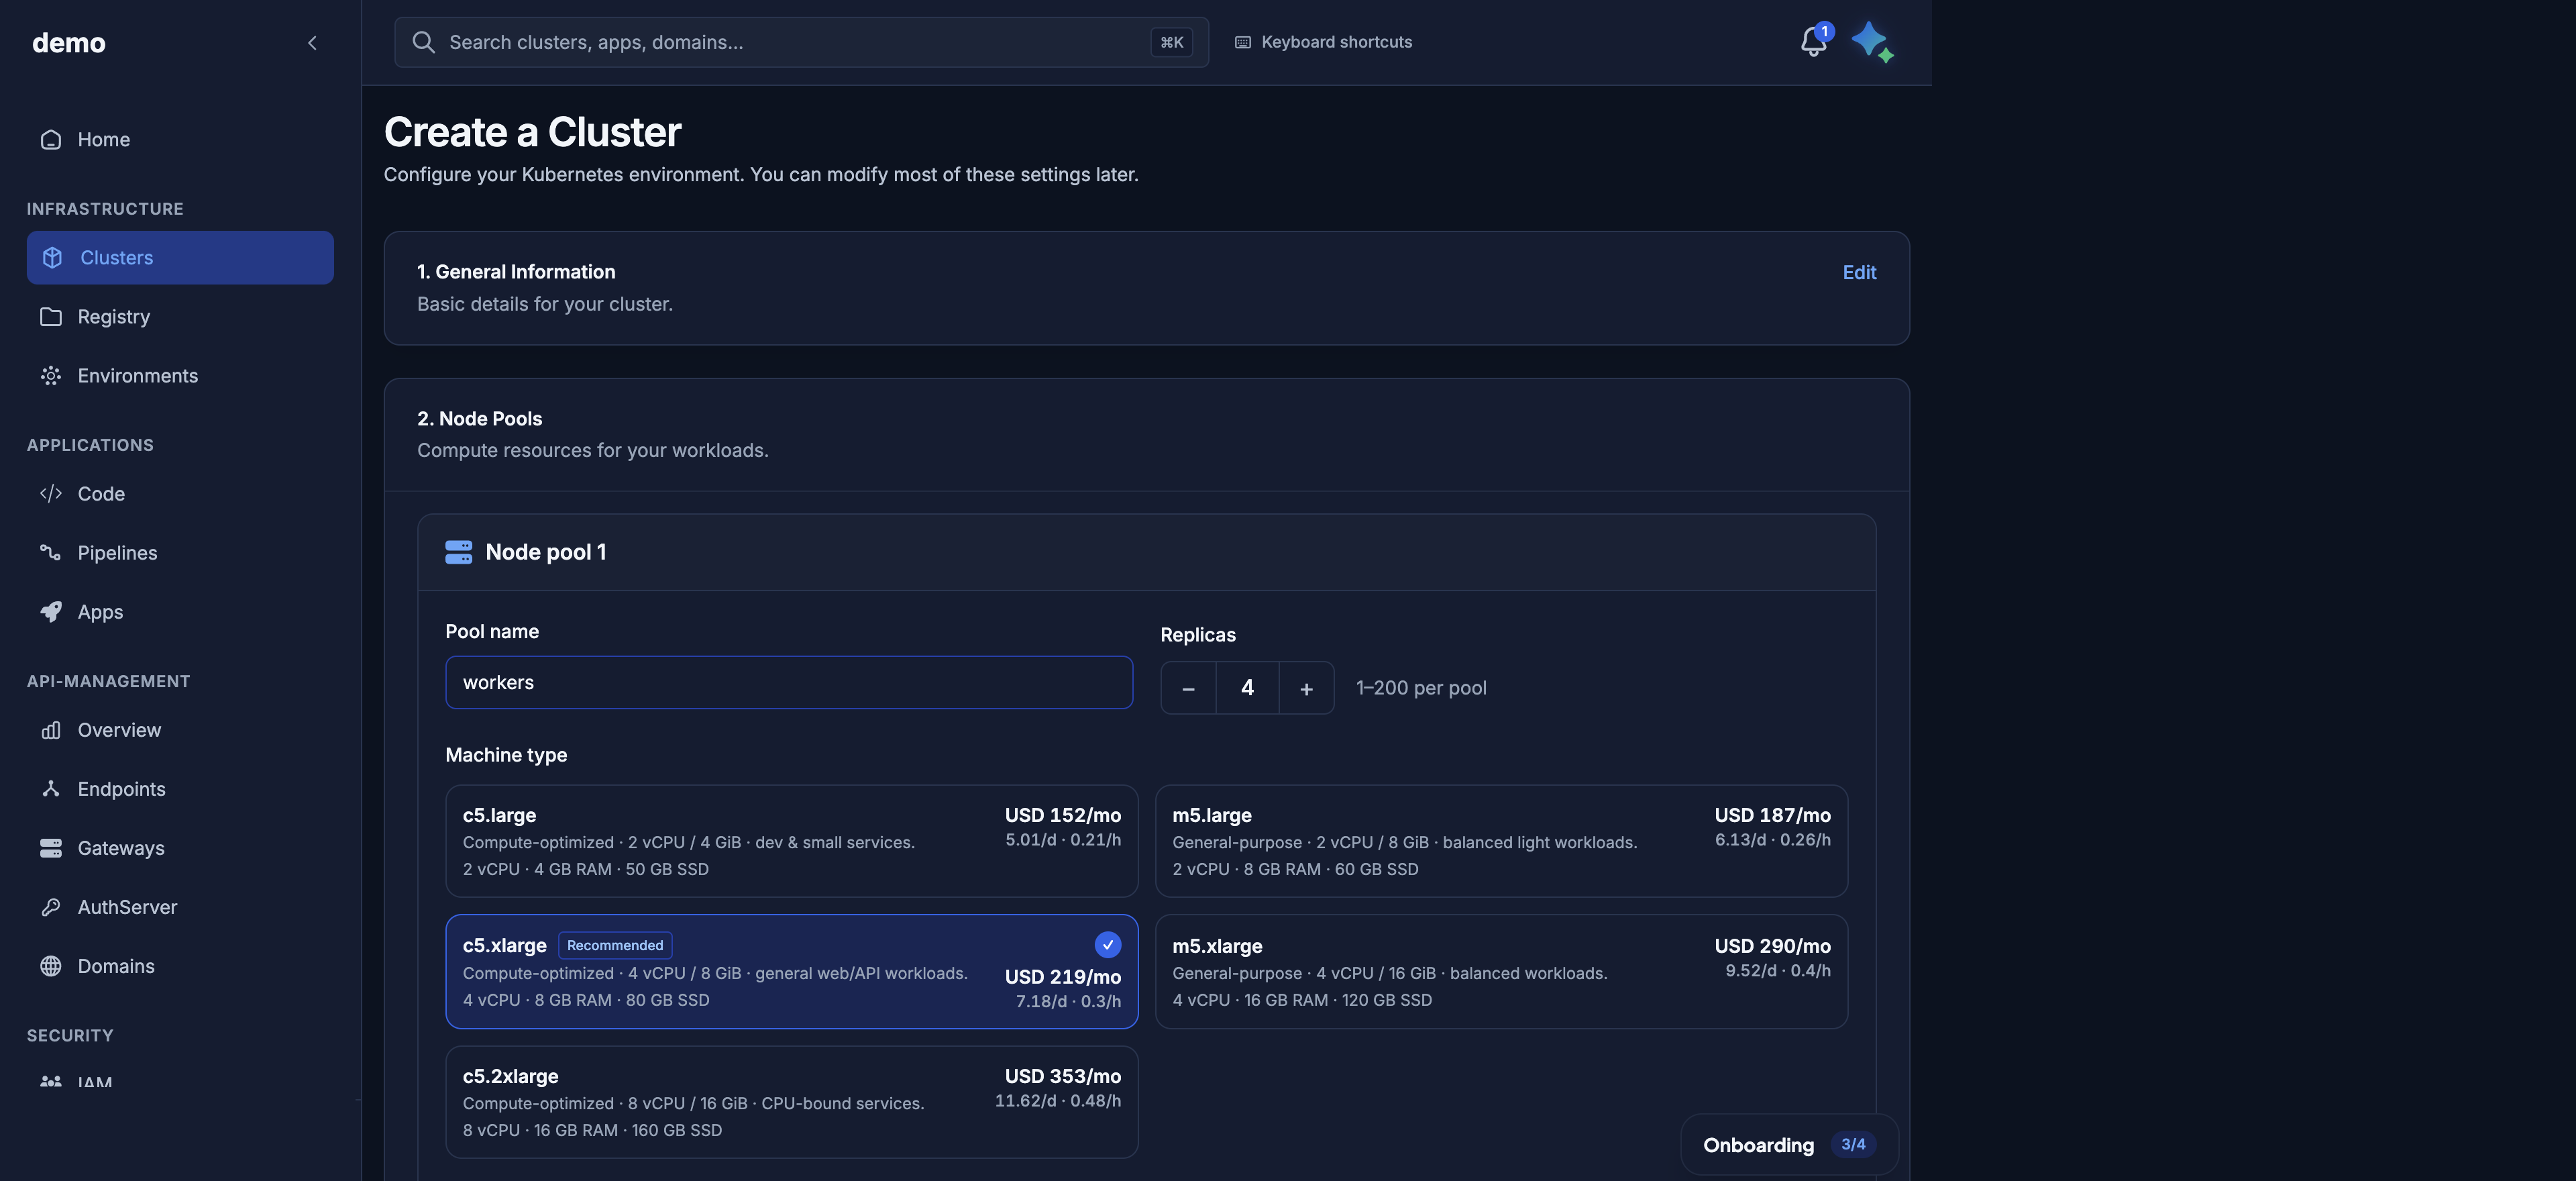This screenshot has height=1181, width=2576.
Task: Select the m5.large machine type
Action: coord(1501,841)
